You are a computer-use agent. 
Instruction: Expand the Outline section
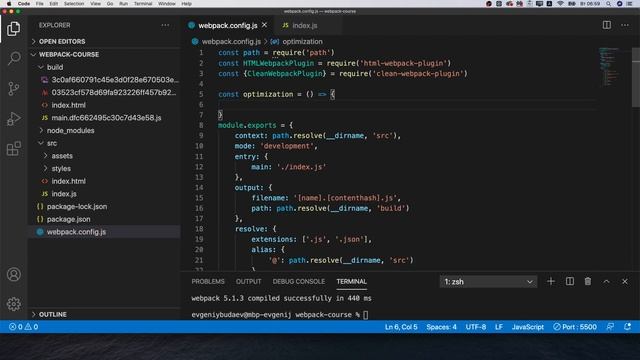pos(105,314)
